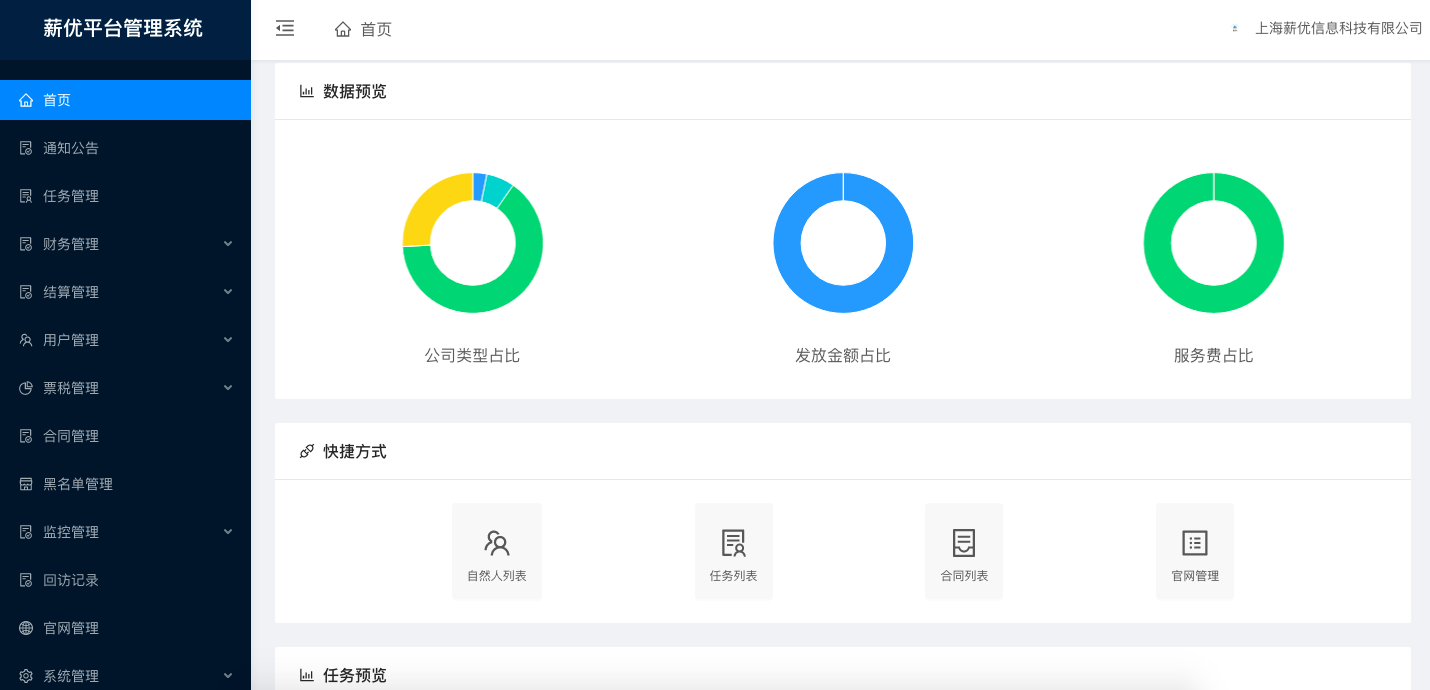Screen dimensions: 1430x690
Task: Click the 上海薪优信息科技有限公司 account name
Action: pos(1338,29)
